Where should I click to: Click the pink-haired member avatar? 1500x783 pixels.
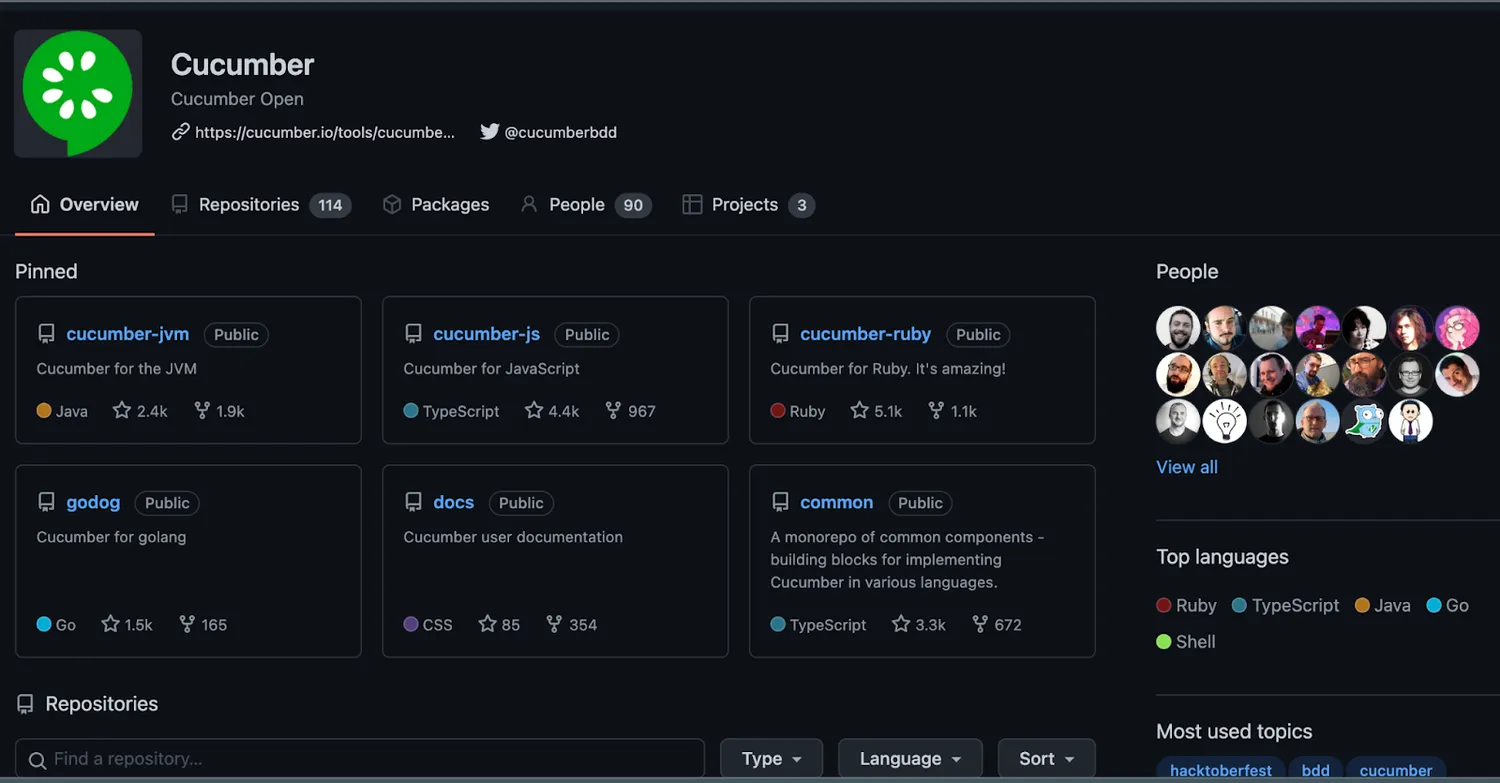1457,328
